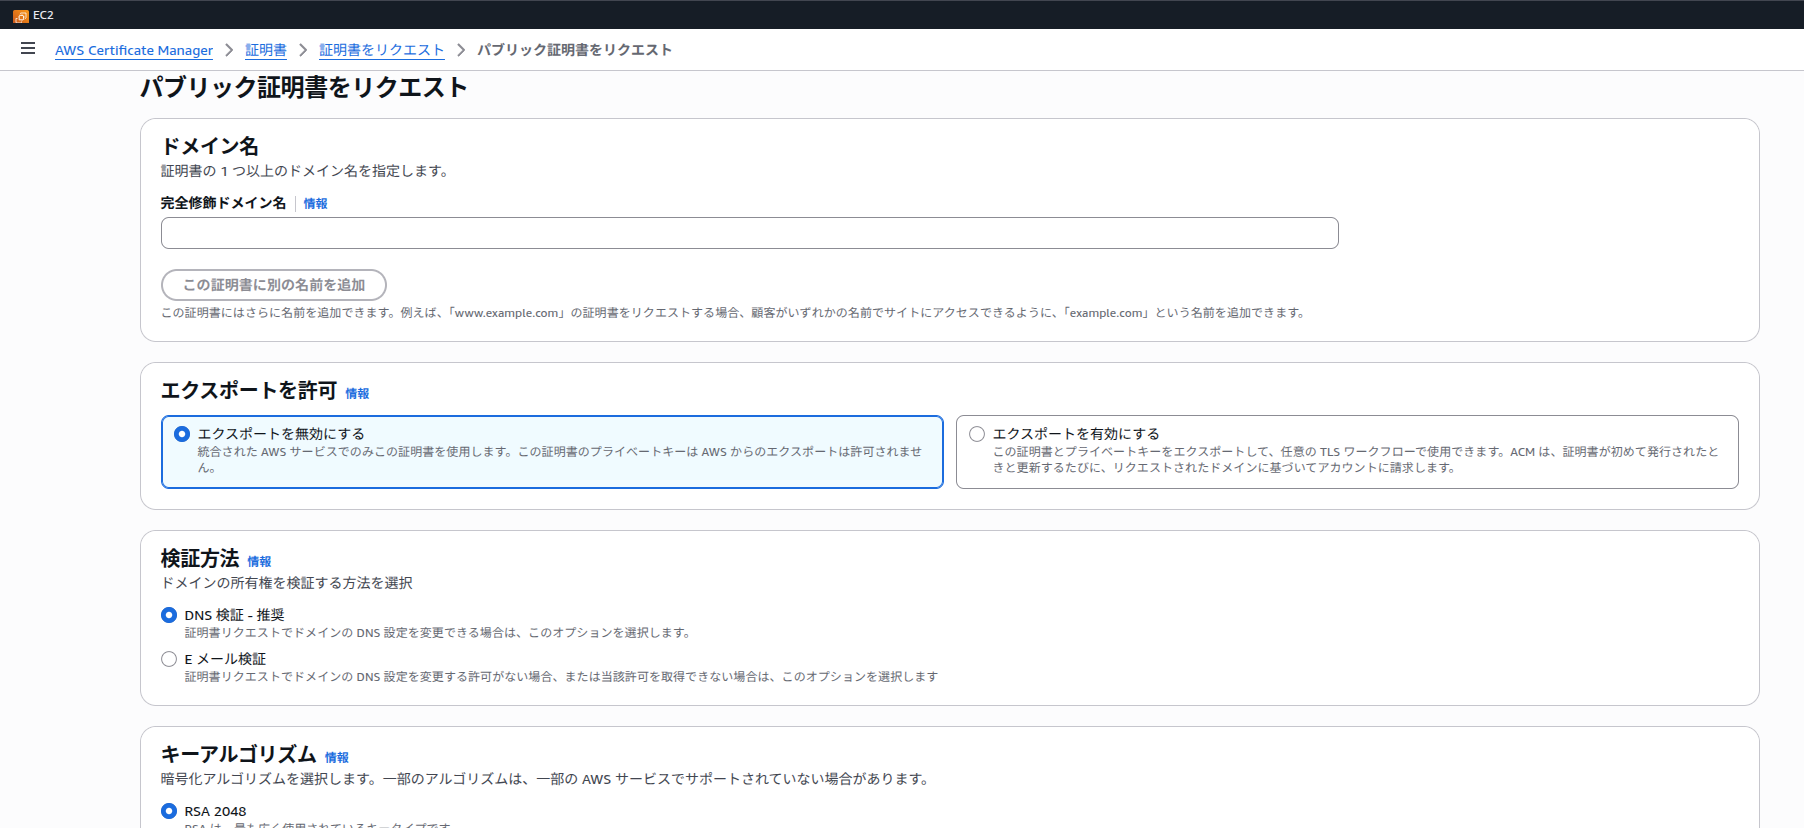Click the 完全修飾ドメイン名 input field
Screen dimensions: 1804x828
[x=749, y=233]
